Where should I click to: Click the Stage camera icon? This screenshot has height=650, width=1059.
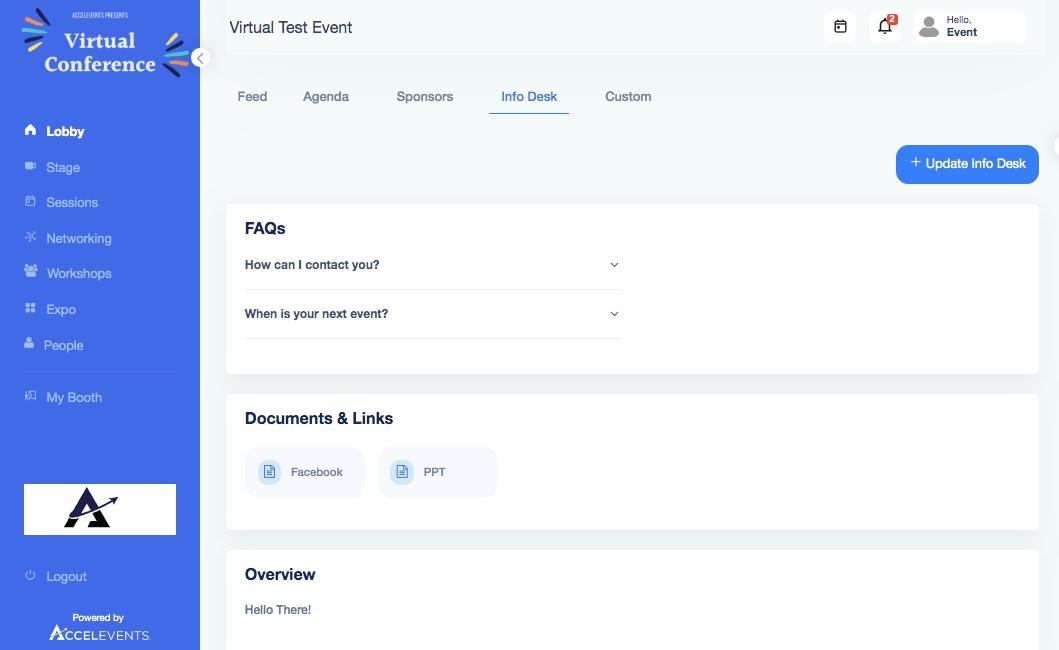click(30, 167)
